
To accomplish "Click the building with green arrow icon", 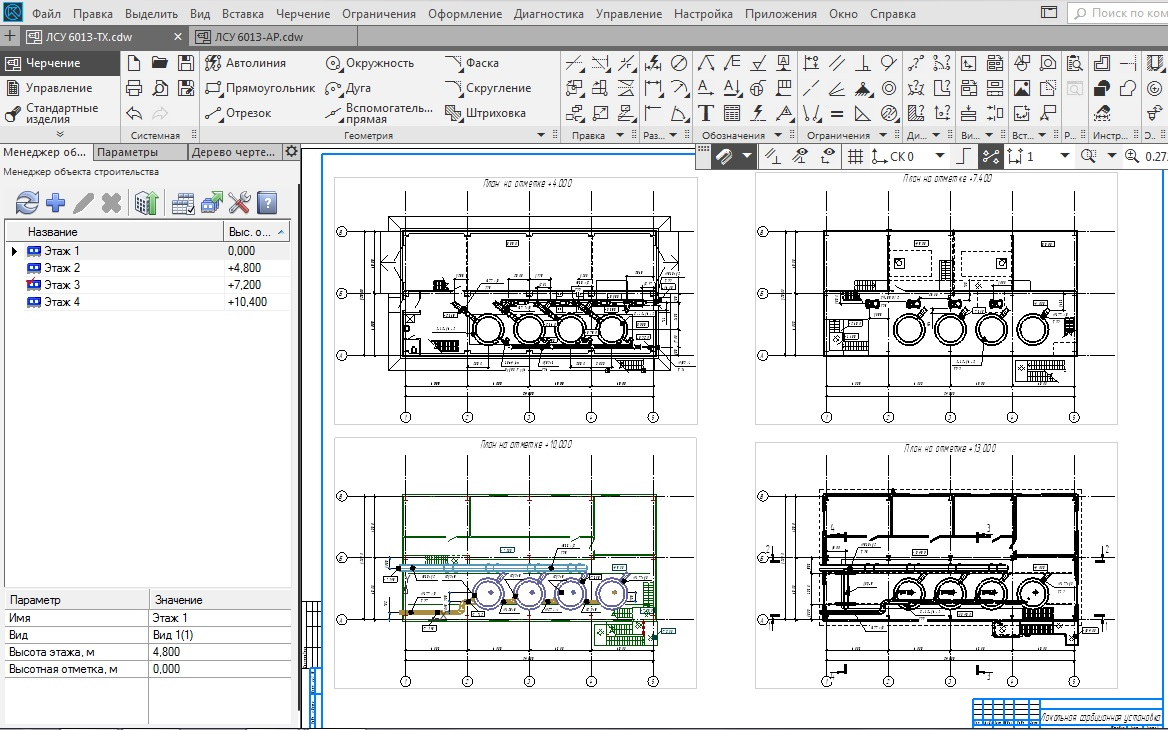I will tap(147, 203).
